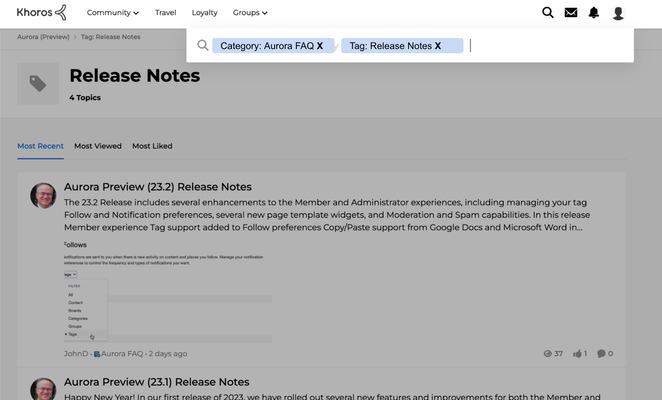This screenshot has height=400, width=662.
Task: Open the search magnifier in header
Action: 548,13
